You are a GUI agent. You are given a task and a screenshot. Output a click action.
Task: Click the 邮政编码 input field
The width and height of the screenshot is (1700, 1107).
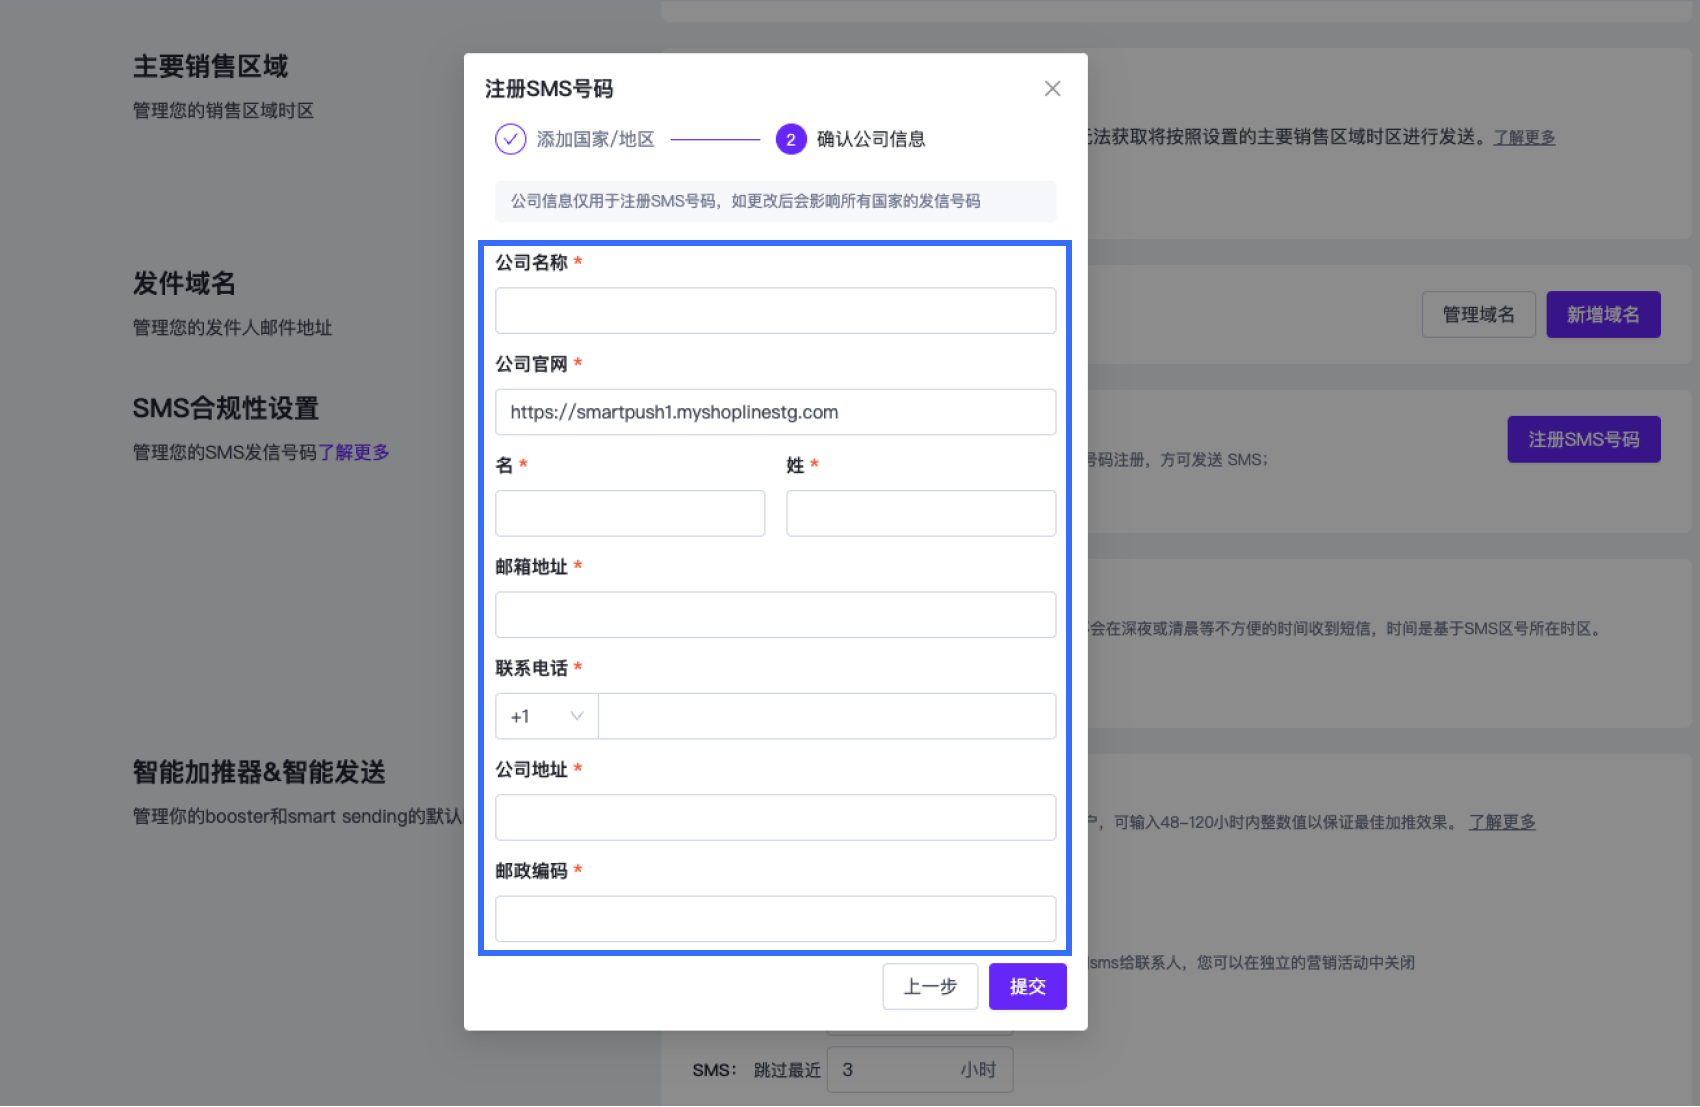[775, 919]
